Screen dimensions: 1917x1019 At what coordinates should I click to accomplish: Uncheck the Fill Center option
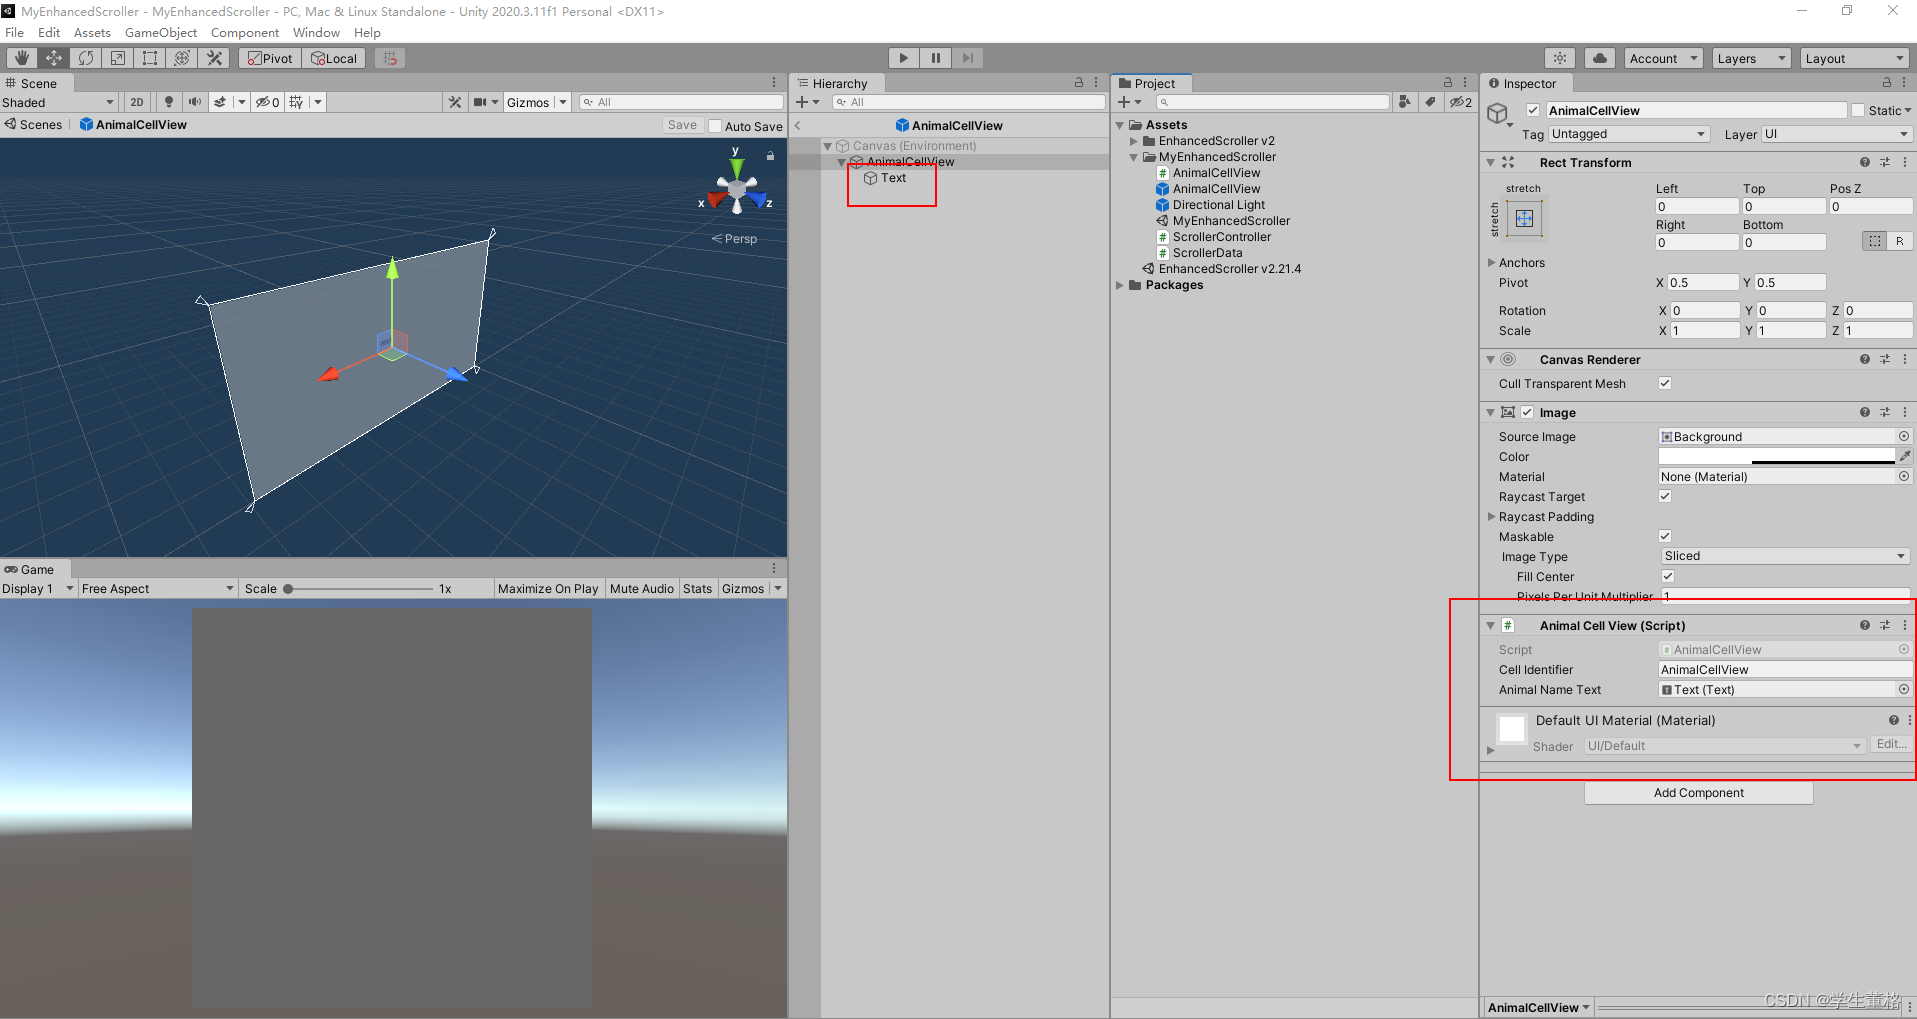[x=1667, y=576]
